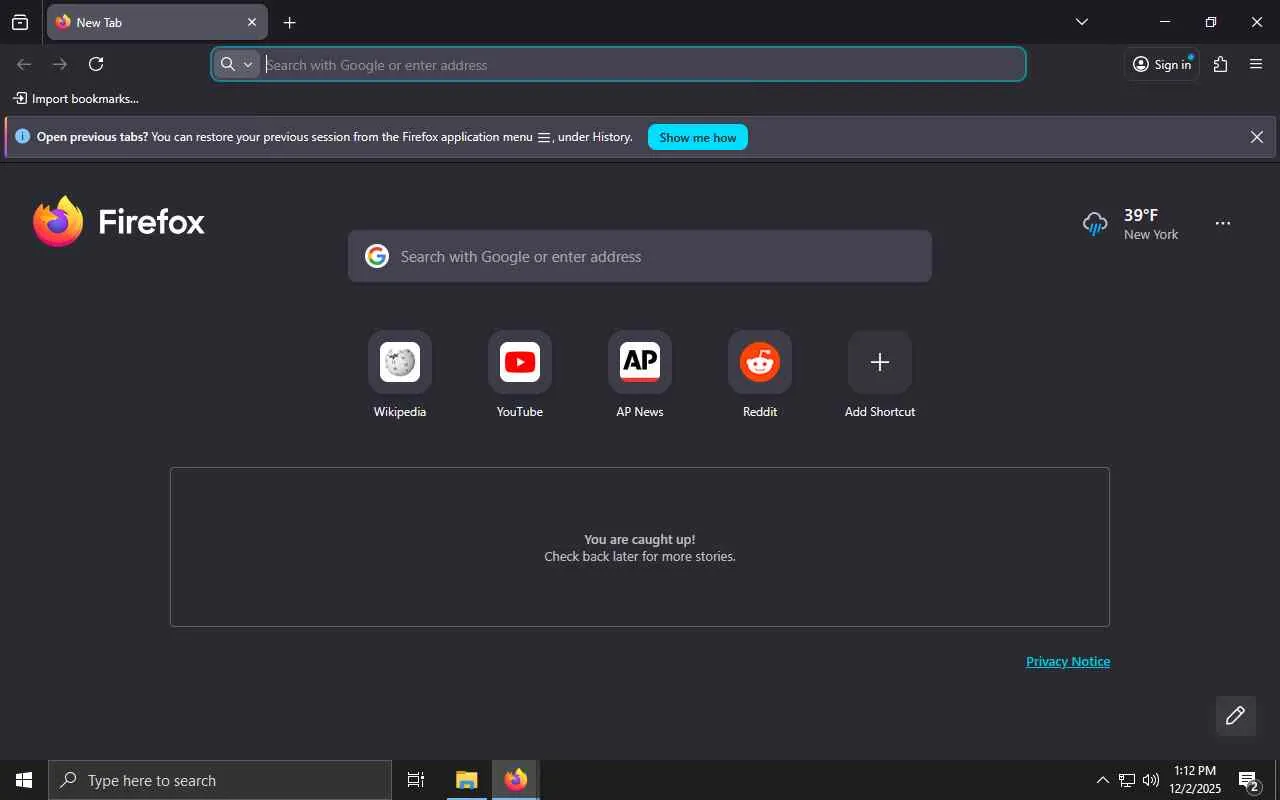Open the Reddit shortcut
Viewport: 1280px width, 800px height.
[760, 375]
